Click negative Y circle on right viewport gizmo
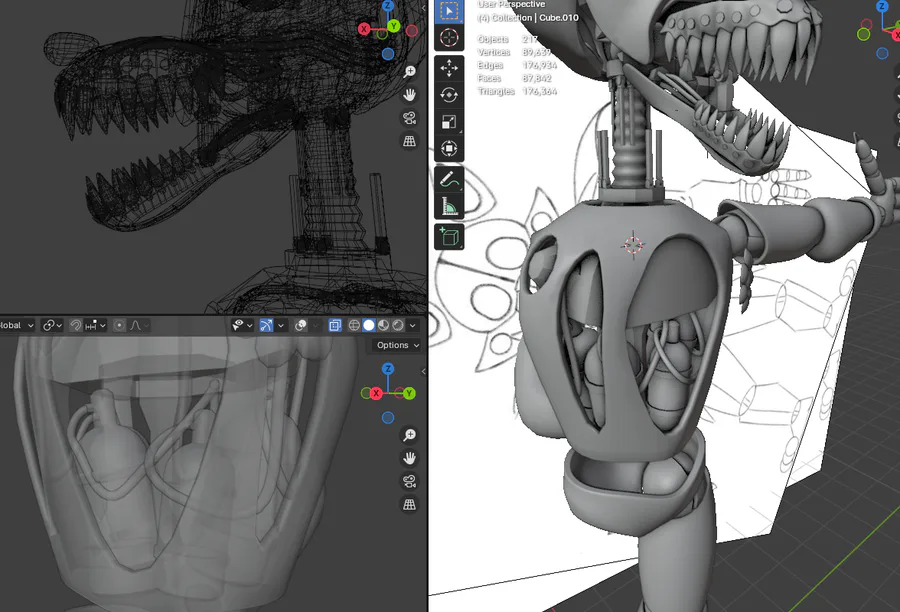The width and height of the screenshot is (900, 612). (864, 34)
